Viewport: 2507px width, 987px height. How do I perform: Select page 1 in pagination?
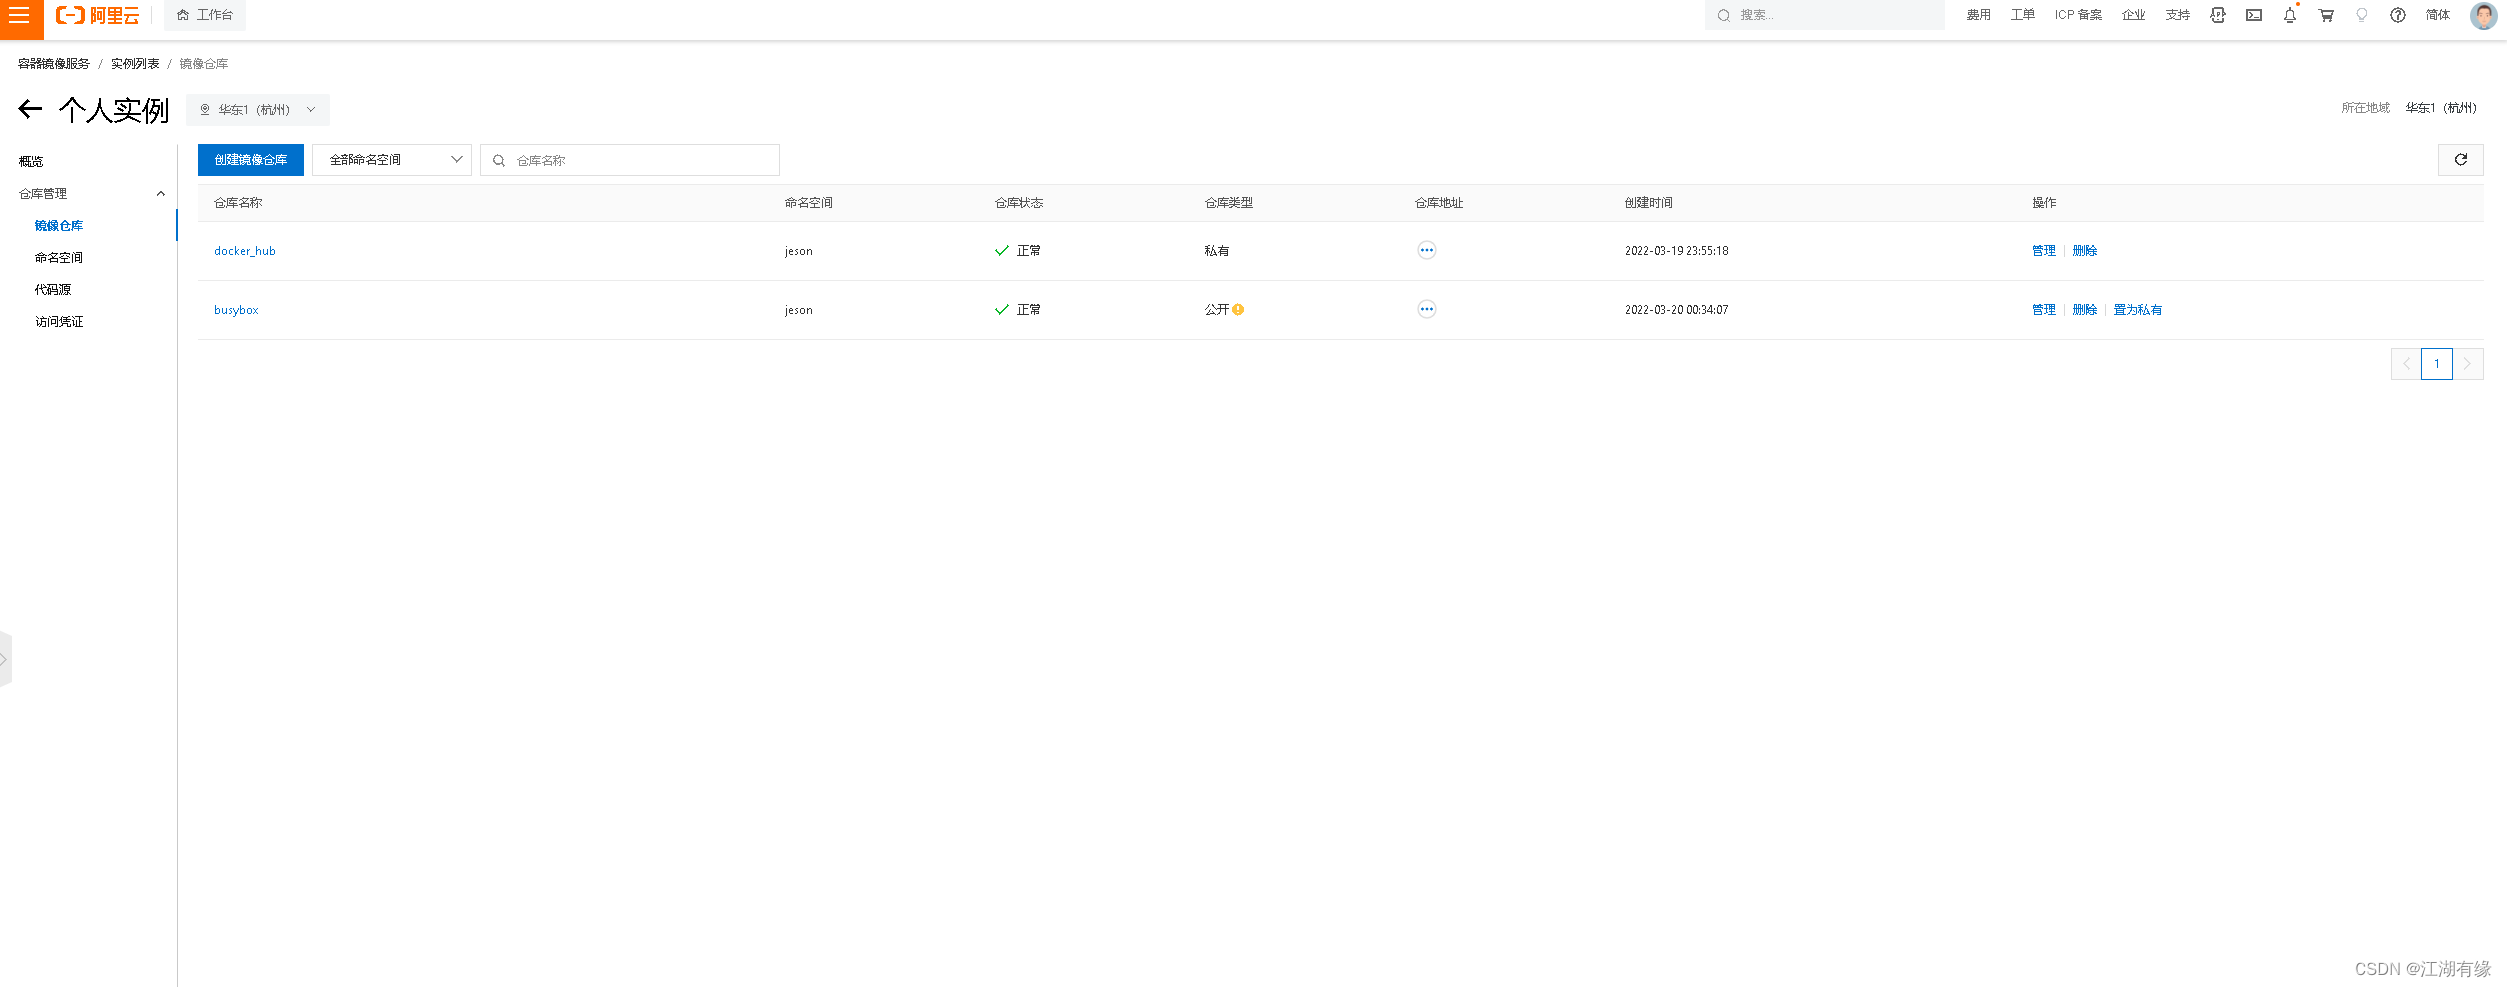click(x=2437, y=363)
